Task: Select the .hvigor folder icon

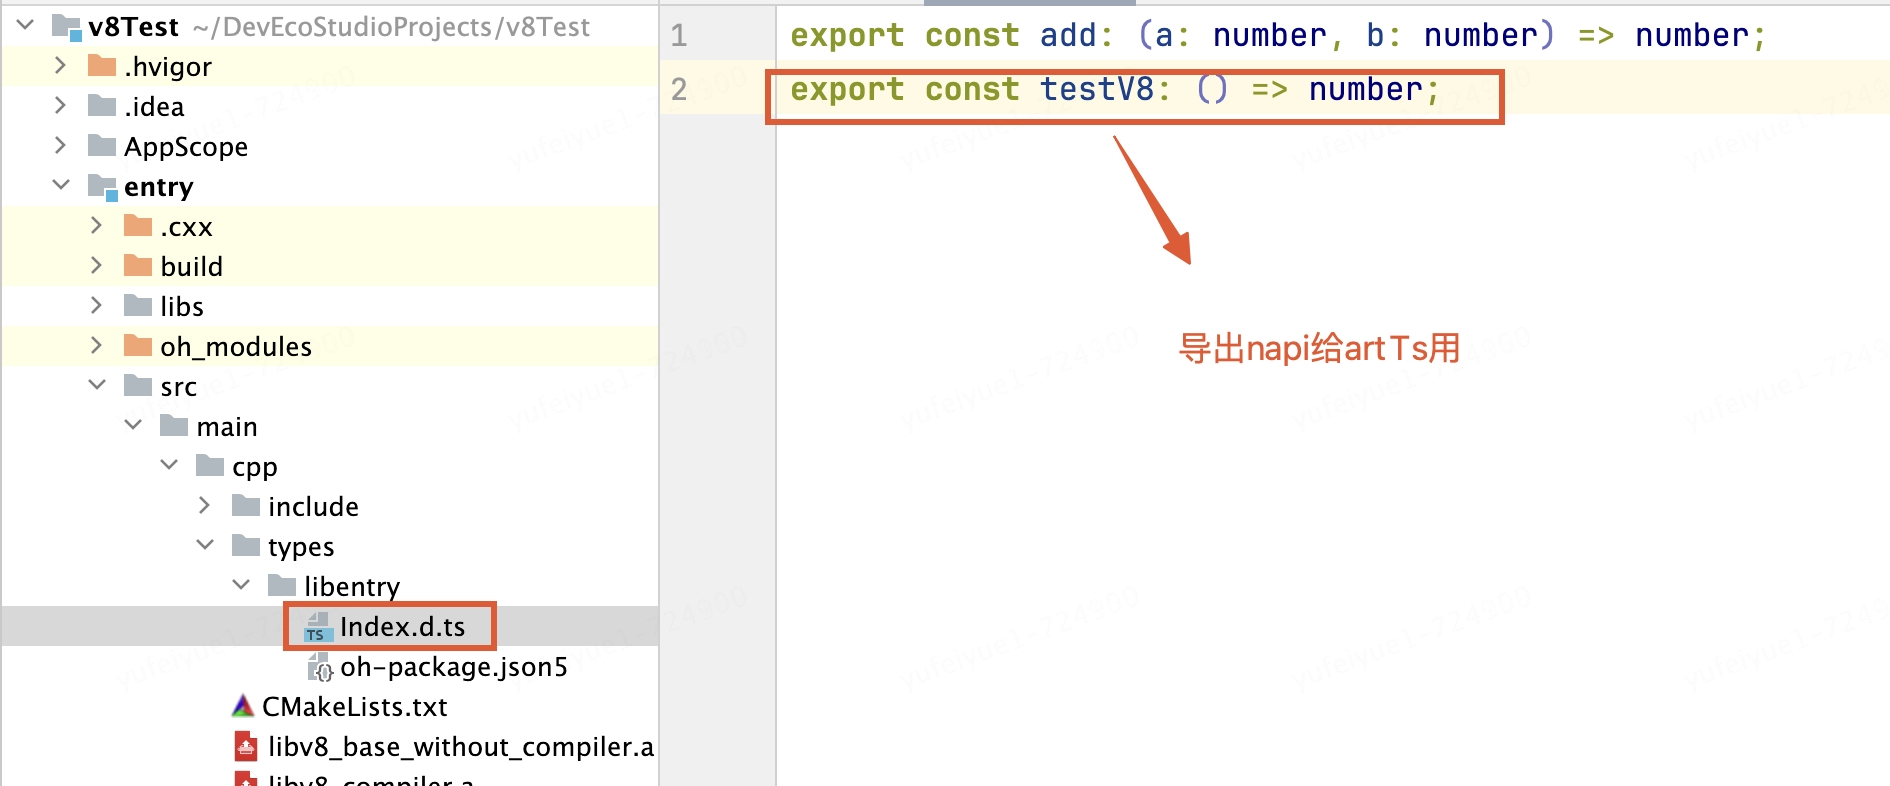Action: [x=102, y=66]
